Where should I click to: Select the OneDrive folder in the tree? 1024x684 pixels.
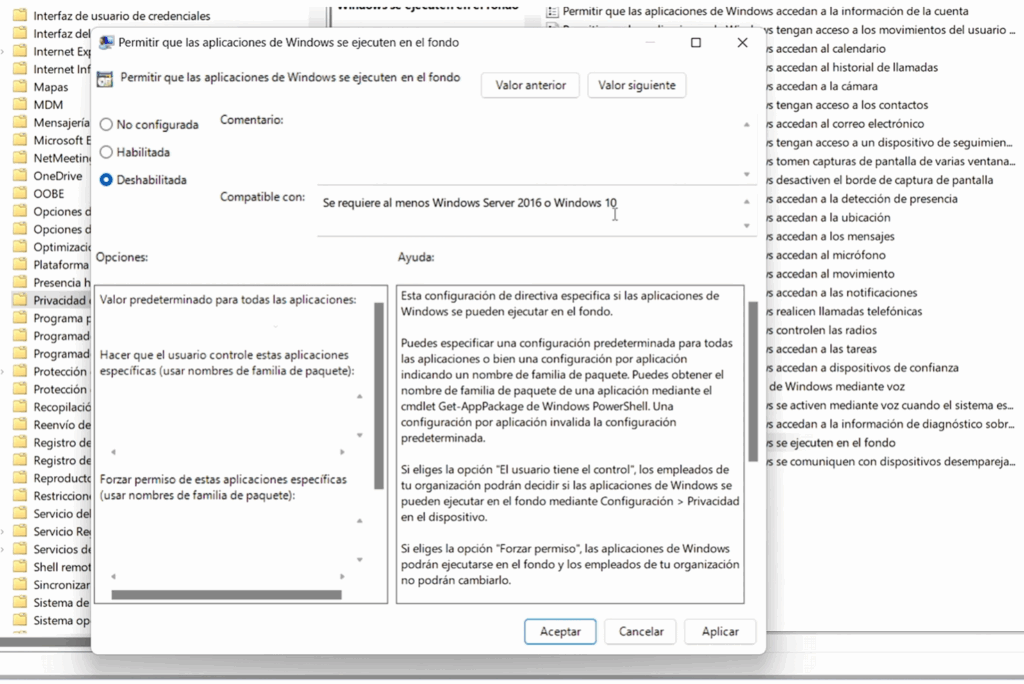click(57, 176)
